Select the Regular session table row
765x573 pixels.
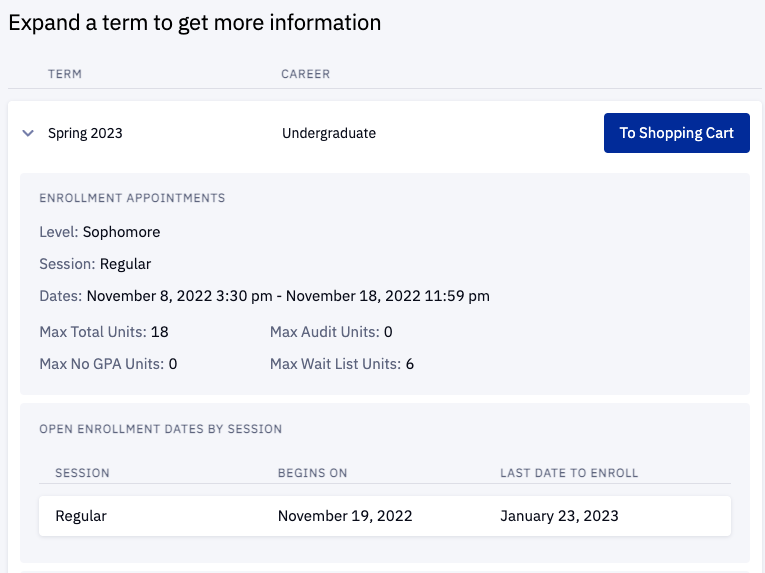coord(384,516)
